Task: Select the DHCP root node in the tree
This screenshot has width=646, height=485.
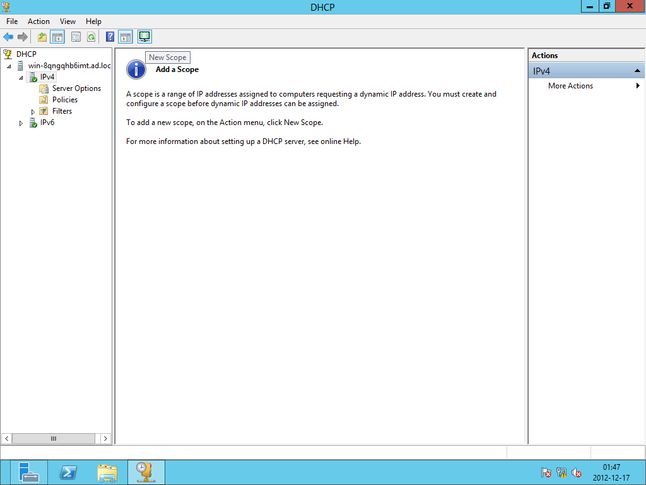Action: tap(26, 54)
